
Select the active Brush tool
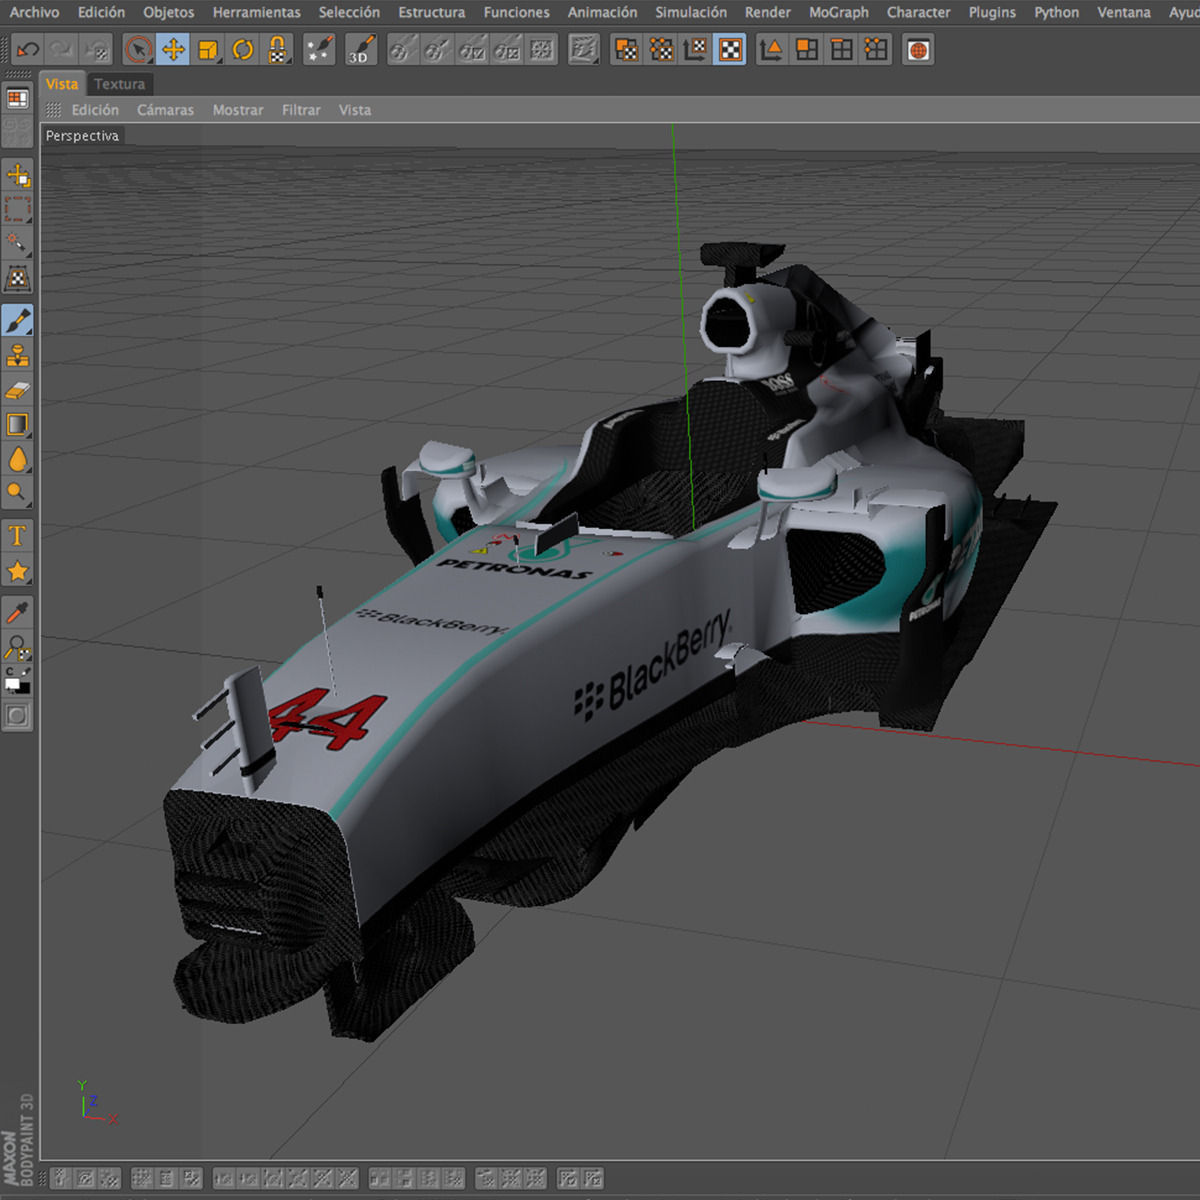point(18,321)
